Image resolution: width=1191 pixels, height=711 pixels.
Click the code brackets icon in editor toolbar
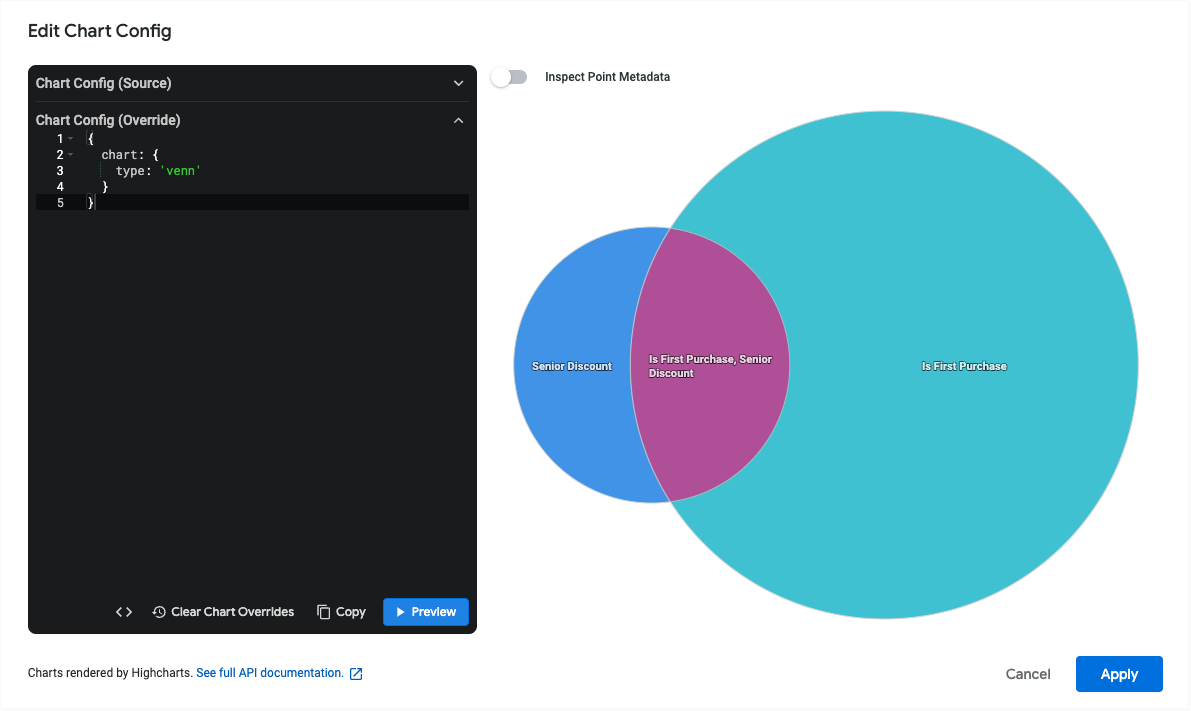pos(124,612)
